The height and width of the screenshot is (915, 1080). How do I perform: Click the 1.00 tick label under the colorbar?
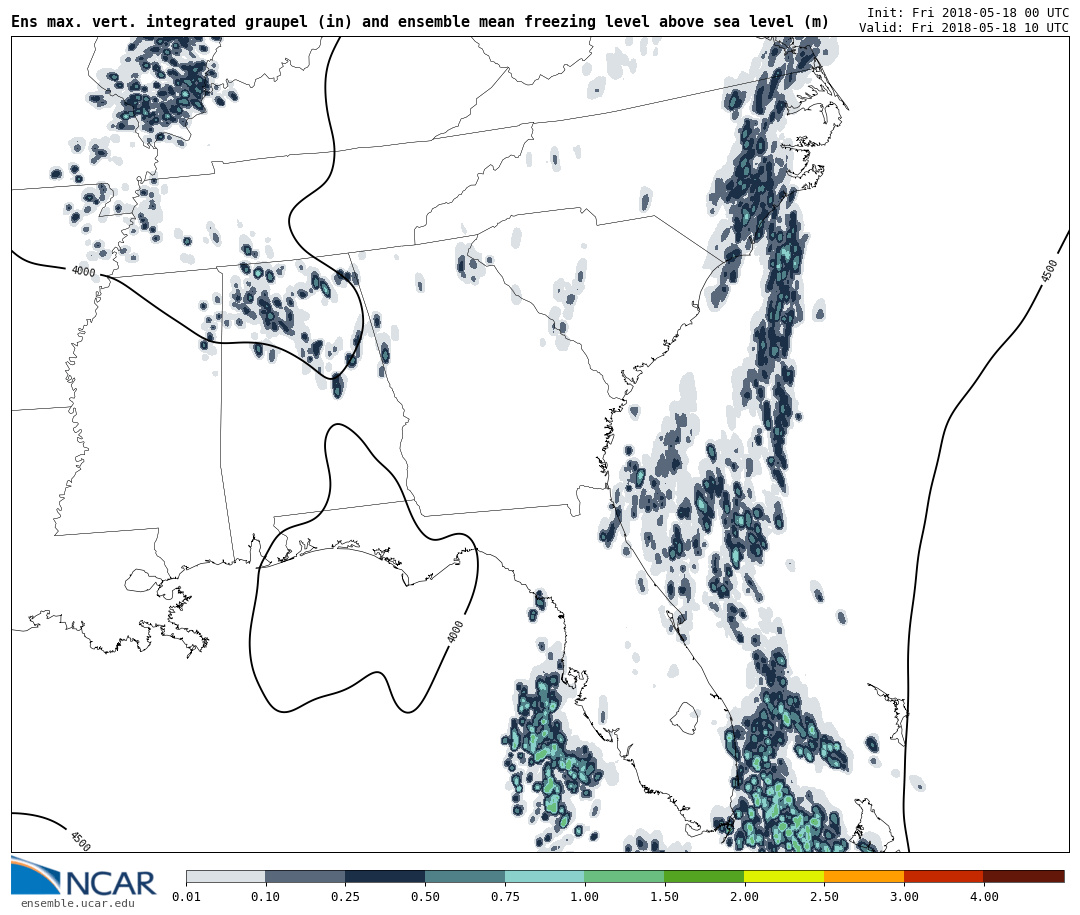coord(584,897)
